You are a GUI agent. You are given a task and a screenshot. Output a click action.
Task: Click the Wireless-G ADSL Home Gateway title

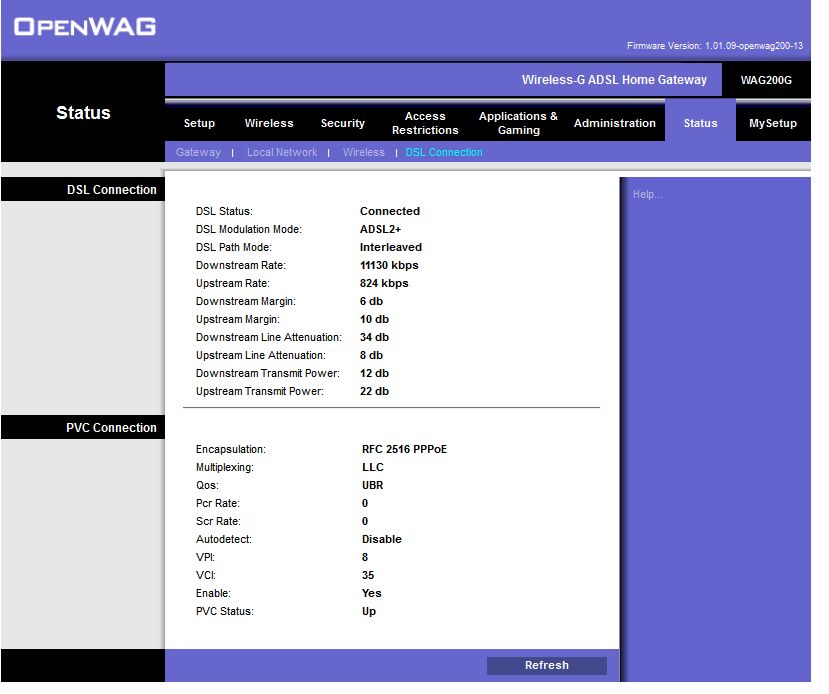tap(614, 79)
